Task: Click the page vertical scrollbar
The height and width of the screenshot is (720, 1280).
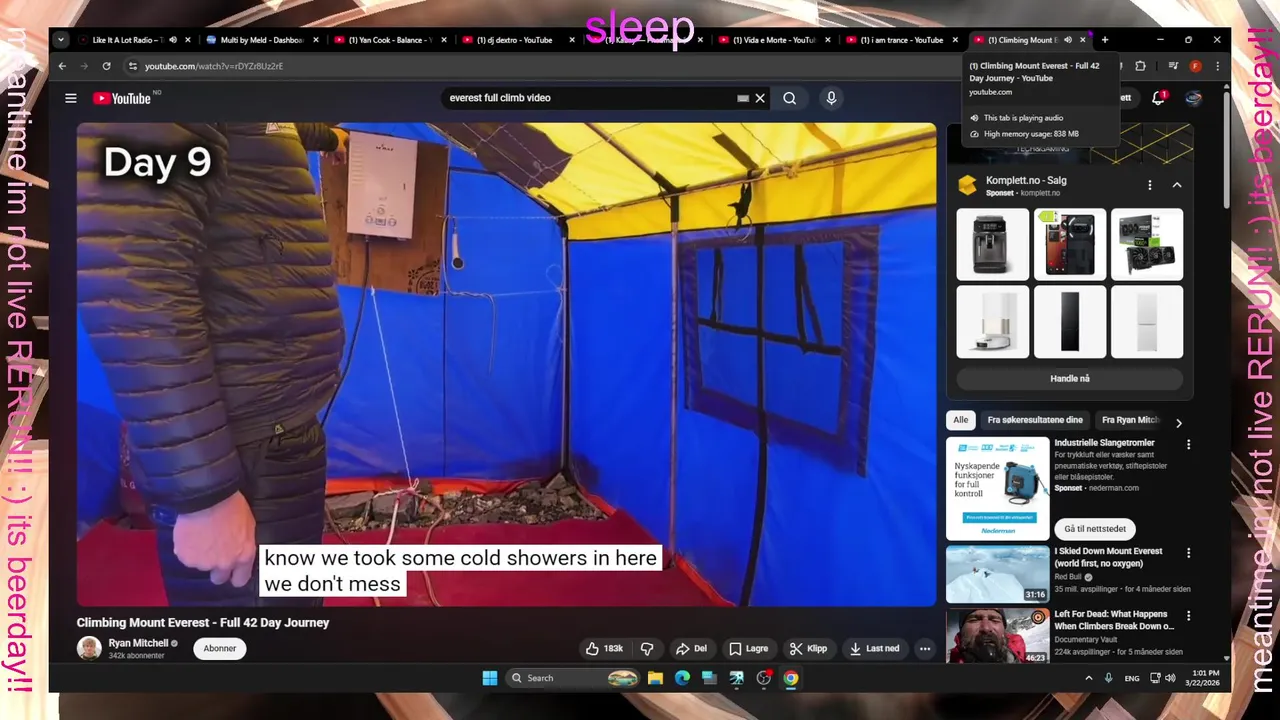Action: 1227,150
